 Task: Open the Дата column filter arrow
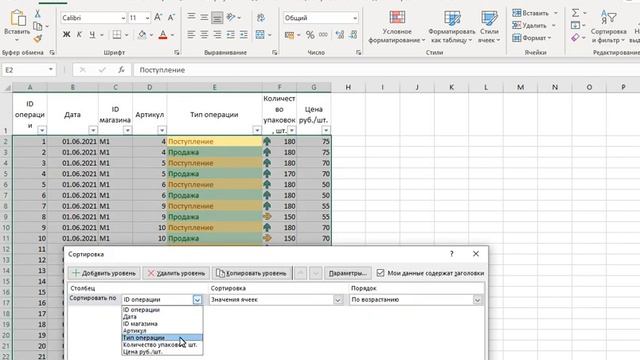pos(93,130)
